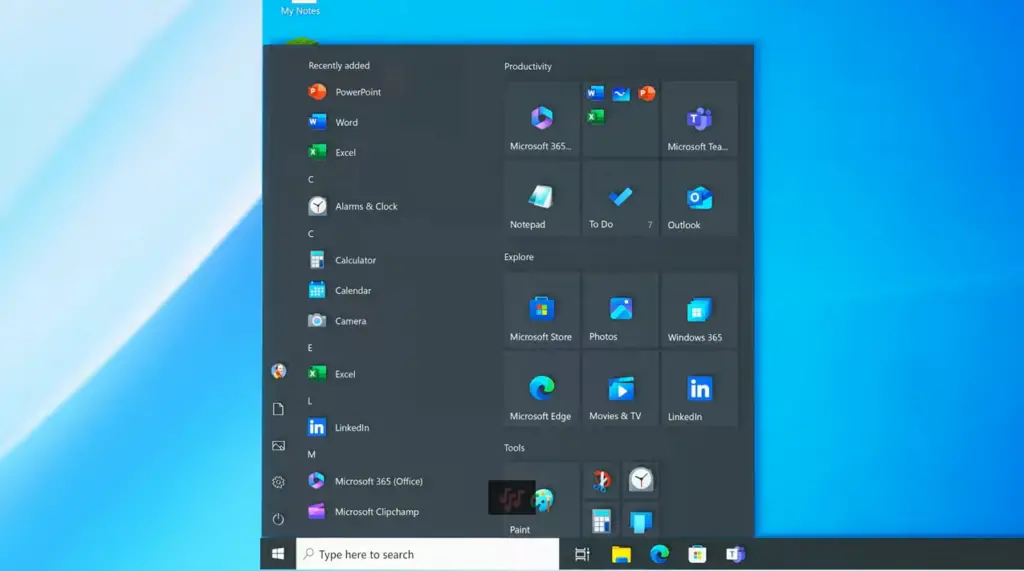Image resolution: width=1024 pixels, height=571 pixels.
Task: Open Pictures from Start rail
Action: click(278, 446)
